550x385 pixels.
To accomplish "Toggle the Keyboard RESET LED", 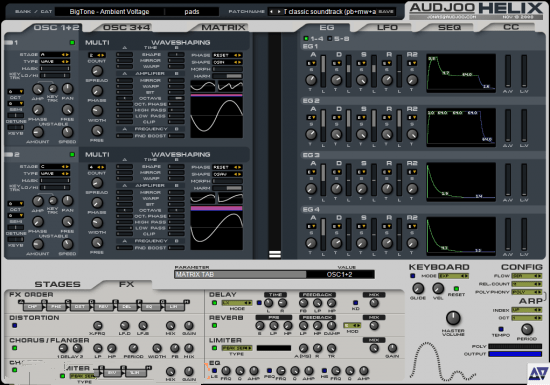I will pyautogui.click(x=456, y=289).
